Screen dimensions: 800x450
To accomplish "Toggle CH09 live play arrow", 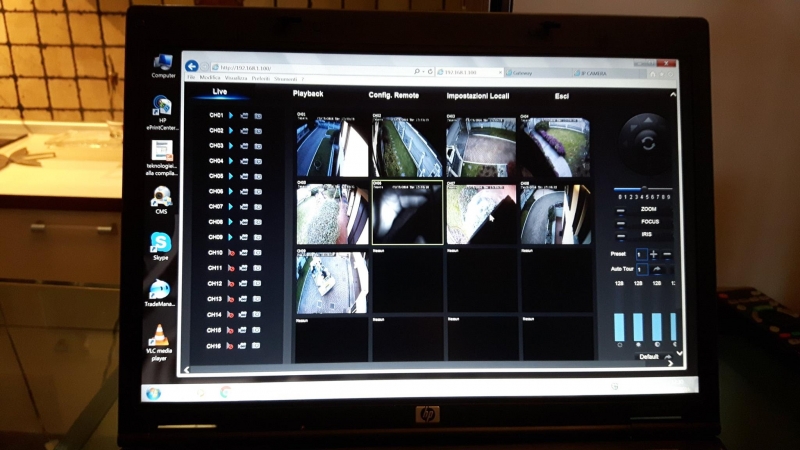I will pyautogui.click(x=231, y=237).
